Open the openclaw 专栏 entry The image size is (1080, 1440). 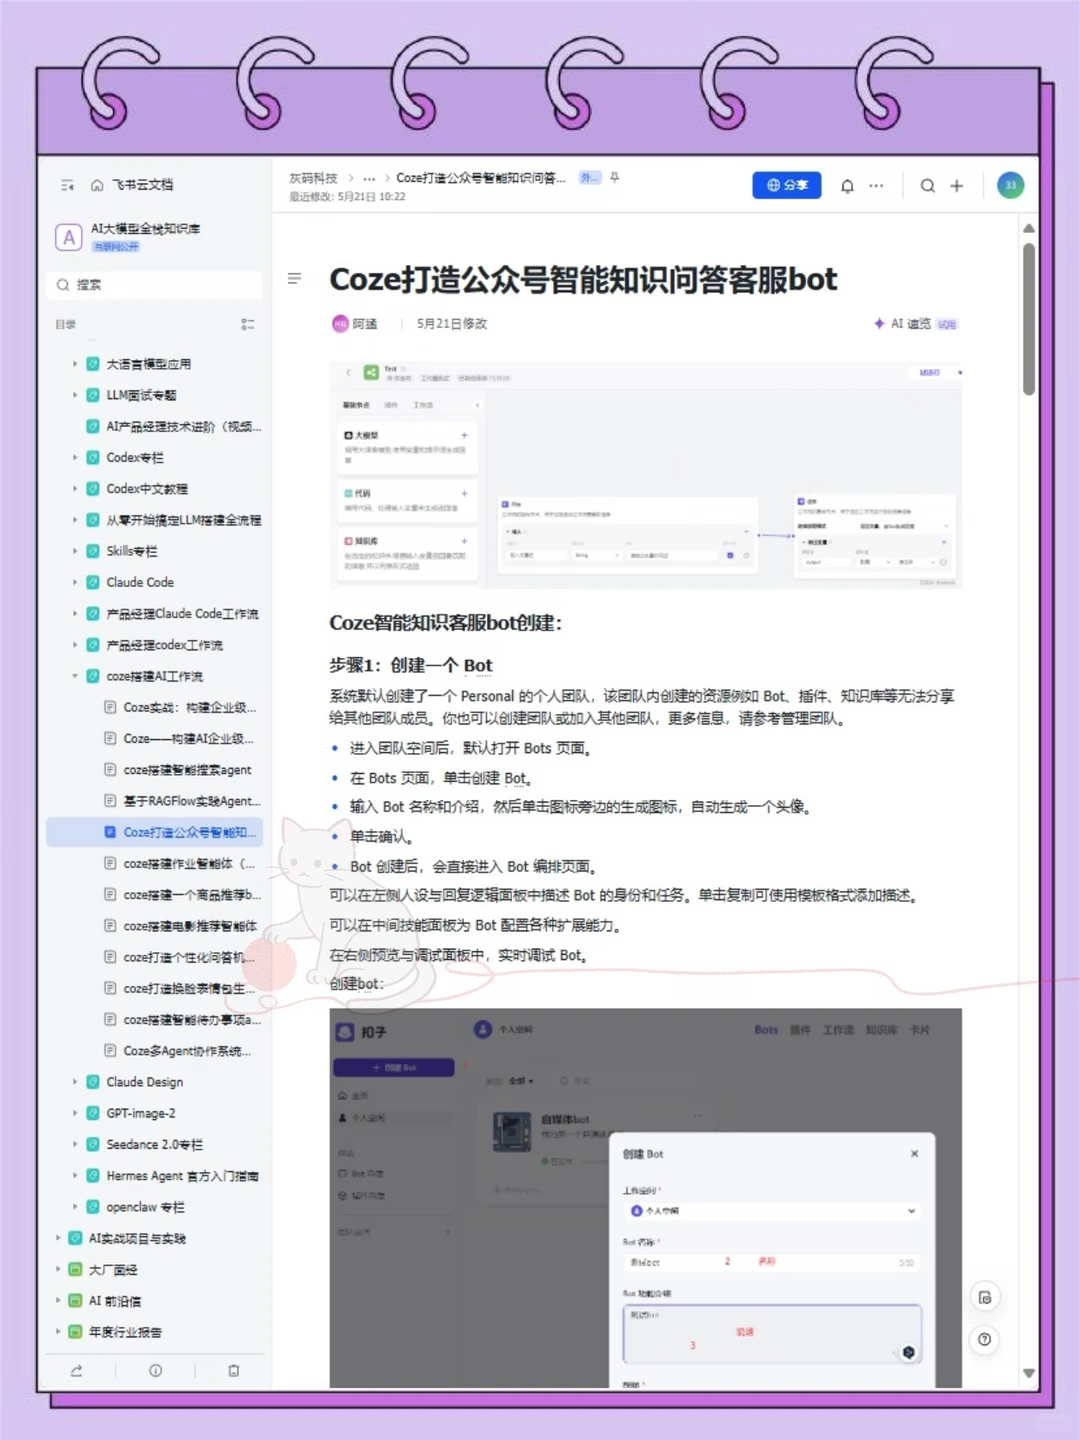[x=145, y=1207]
